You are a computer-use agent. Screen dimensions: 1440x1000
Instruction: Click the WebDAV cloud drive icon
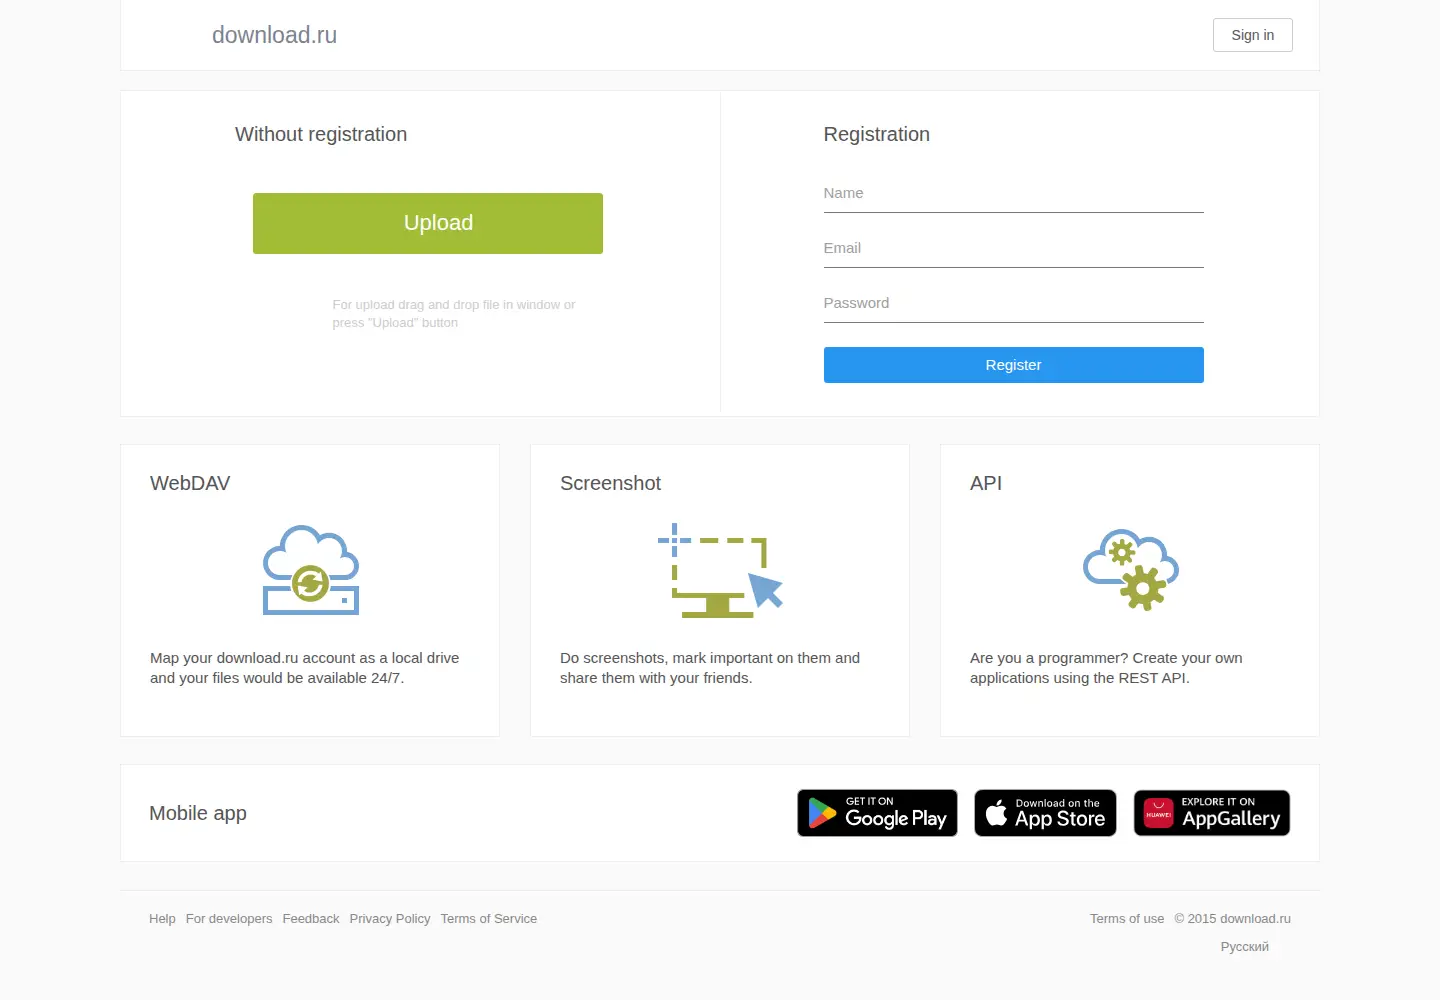(x=311, y=570)
